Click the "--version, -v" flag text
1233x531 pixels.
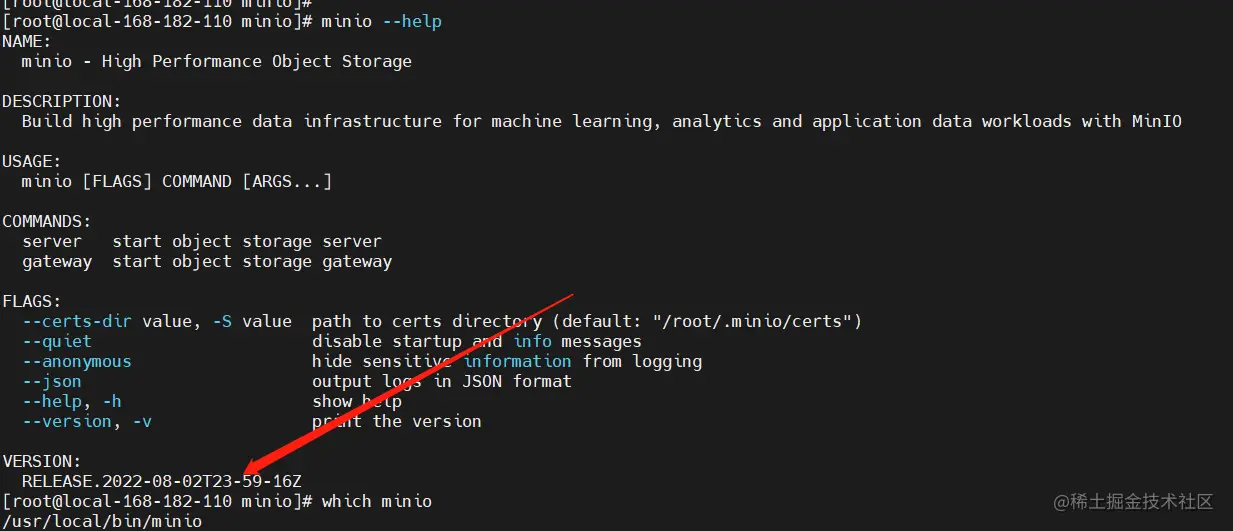point(87,421)
